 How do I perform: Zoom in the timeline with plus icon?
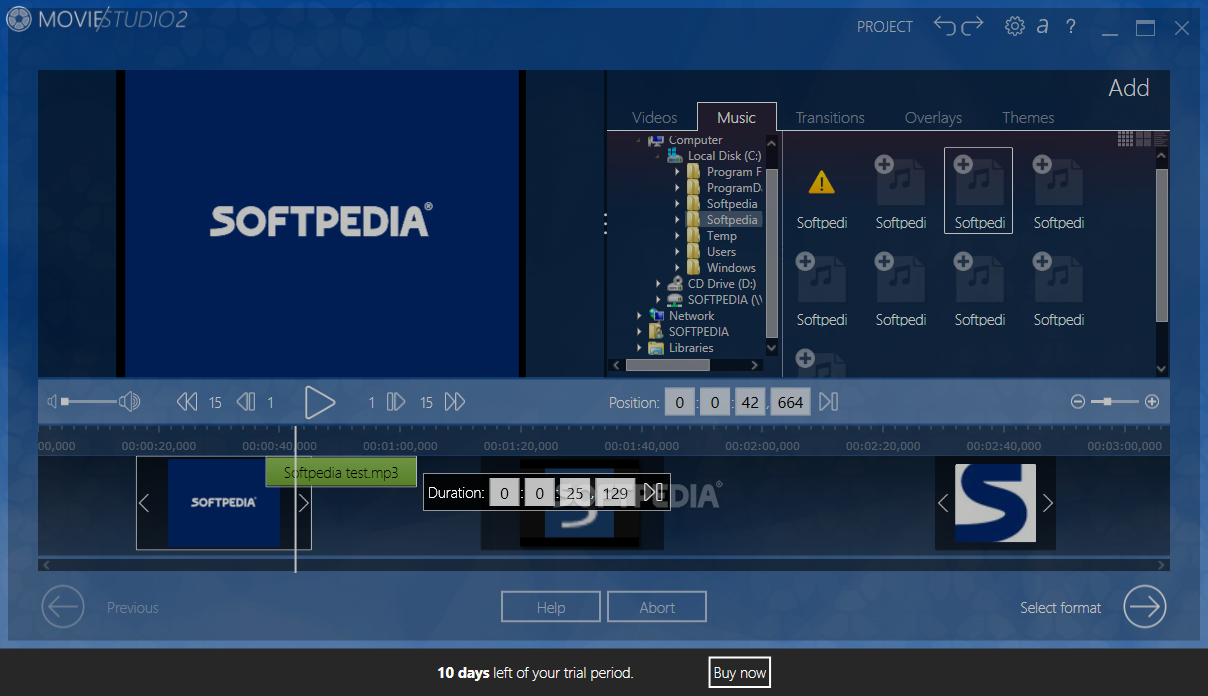[1152, 402]
